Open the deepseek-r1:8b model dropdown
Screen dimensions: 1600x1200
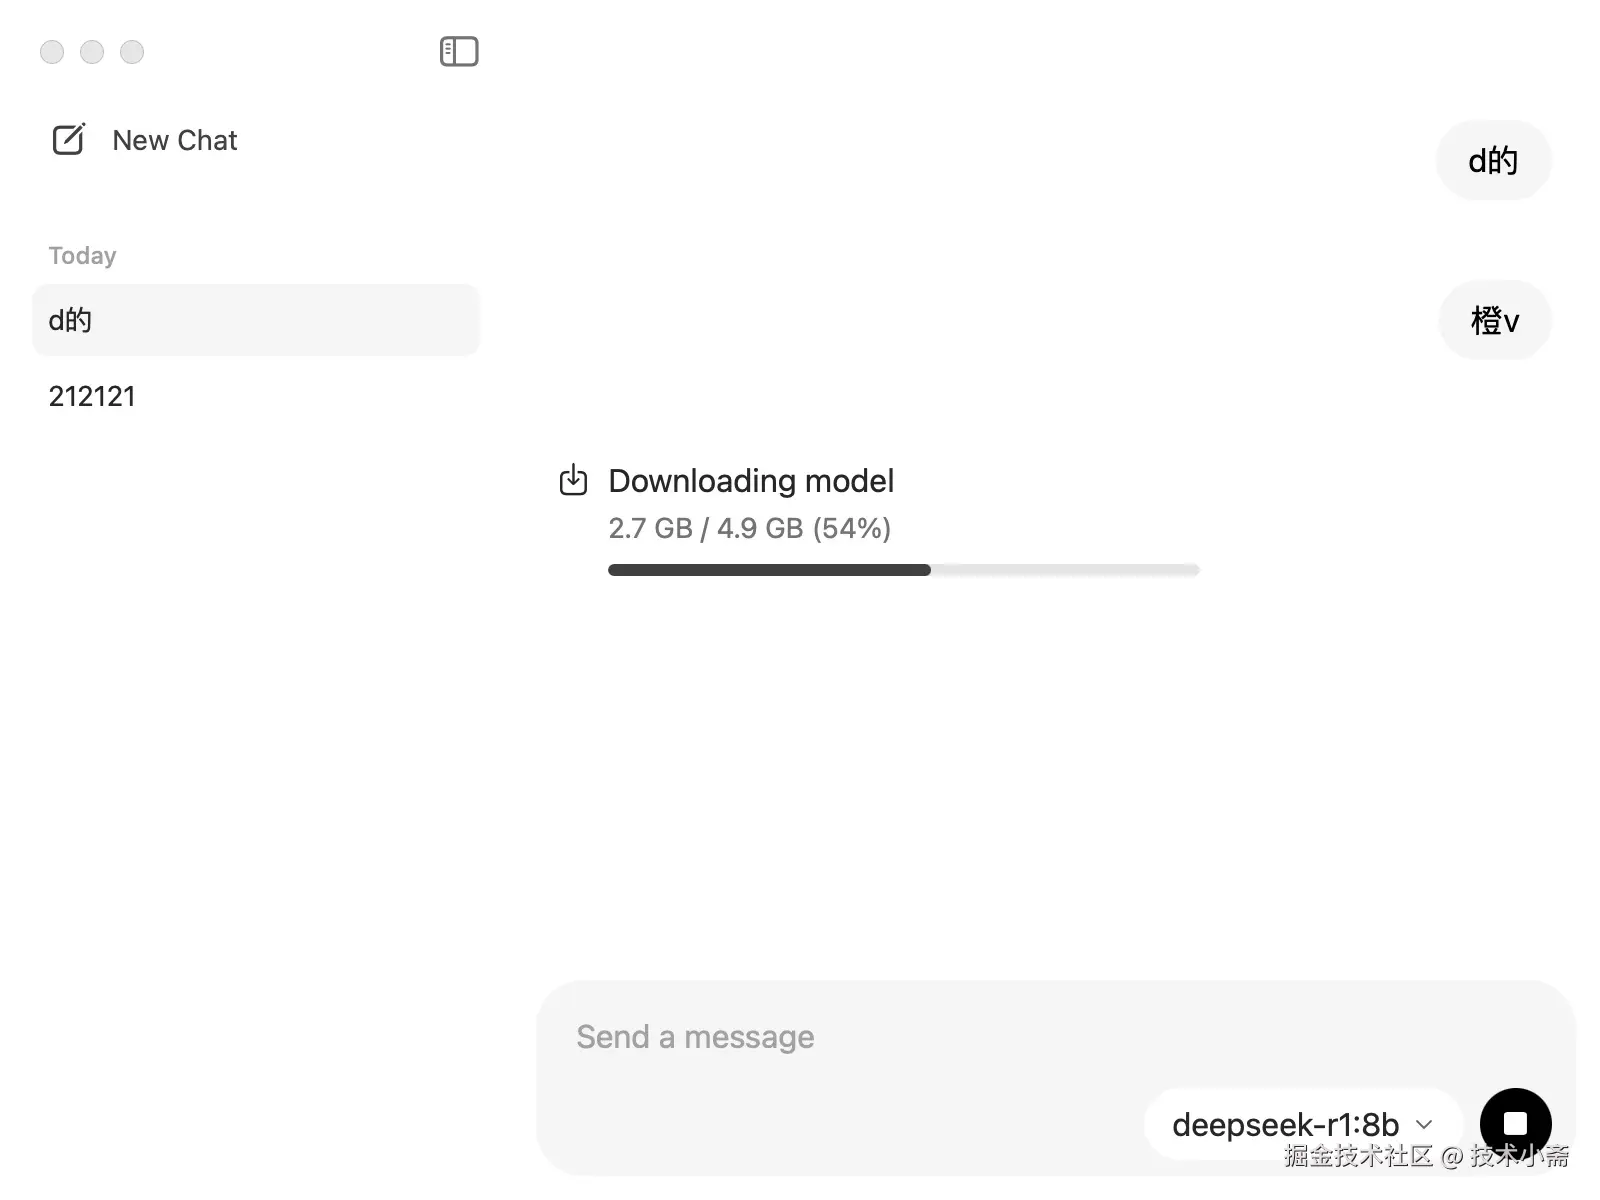(1285, 1125)
